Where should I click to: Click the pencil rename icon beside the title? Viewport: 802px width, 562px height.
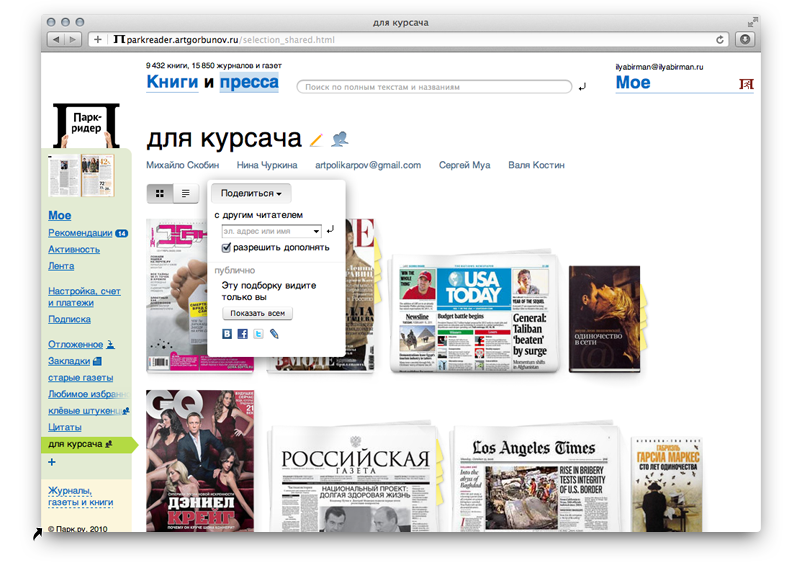pyautogui.click(x=316, y=140)
